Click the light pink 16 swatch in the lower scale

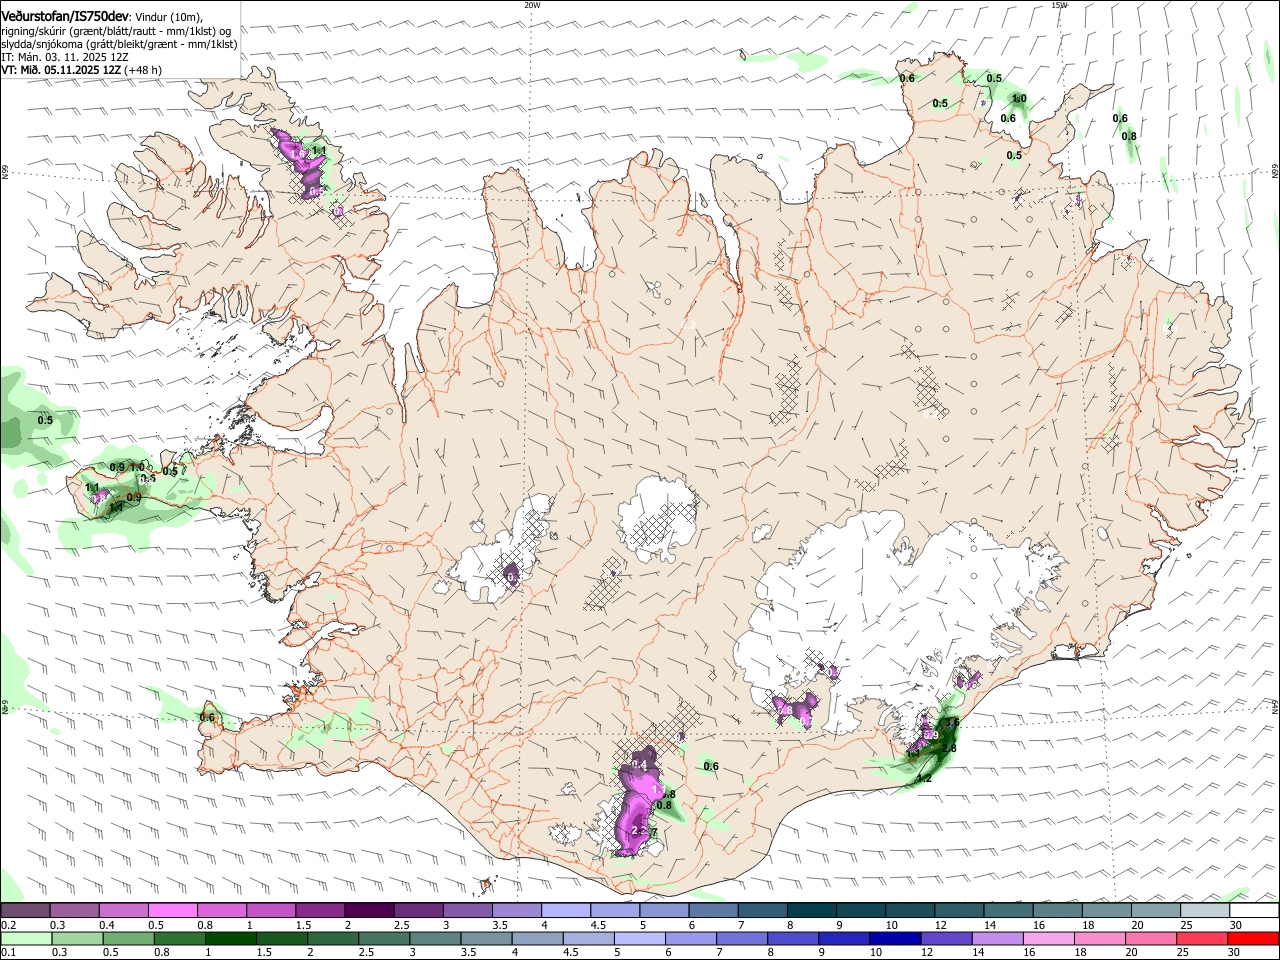(1050, 938)
